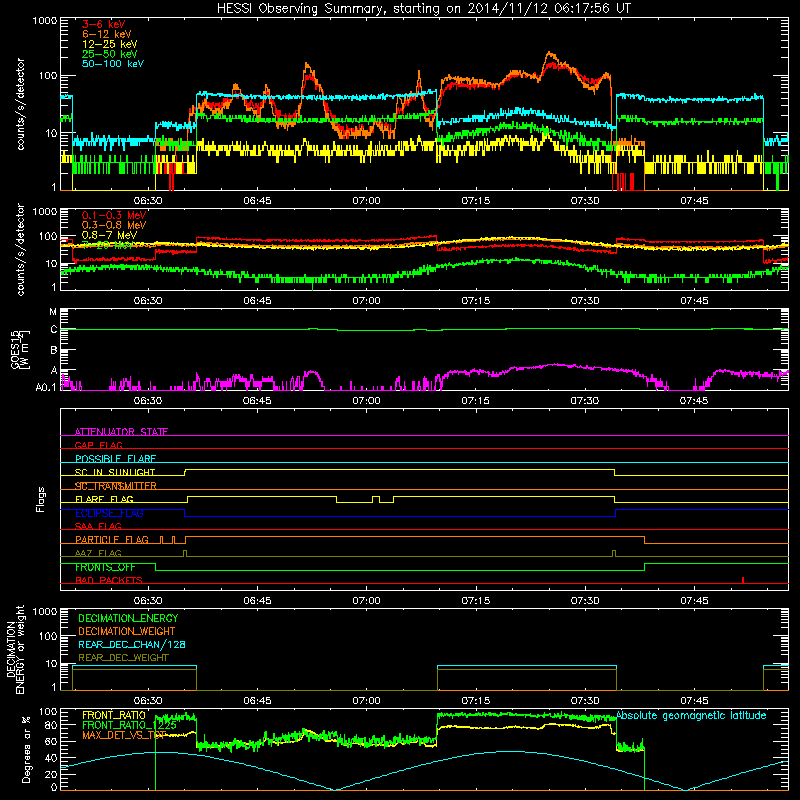Click the 0.1-0.3 MeV legend label
The image size is (800, 800).
tap(114, 215)
